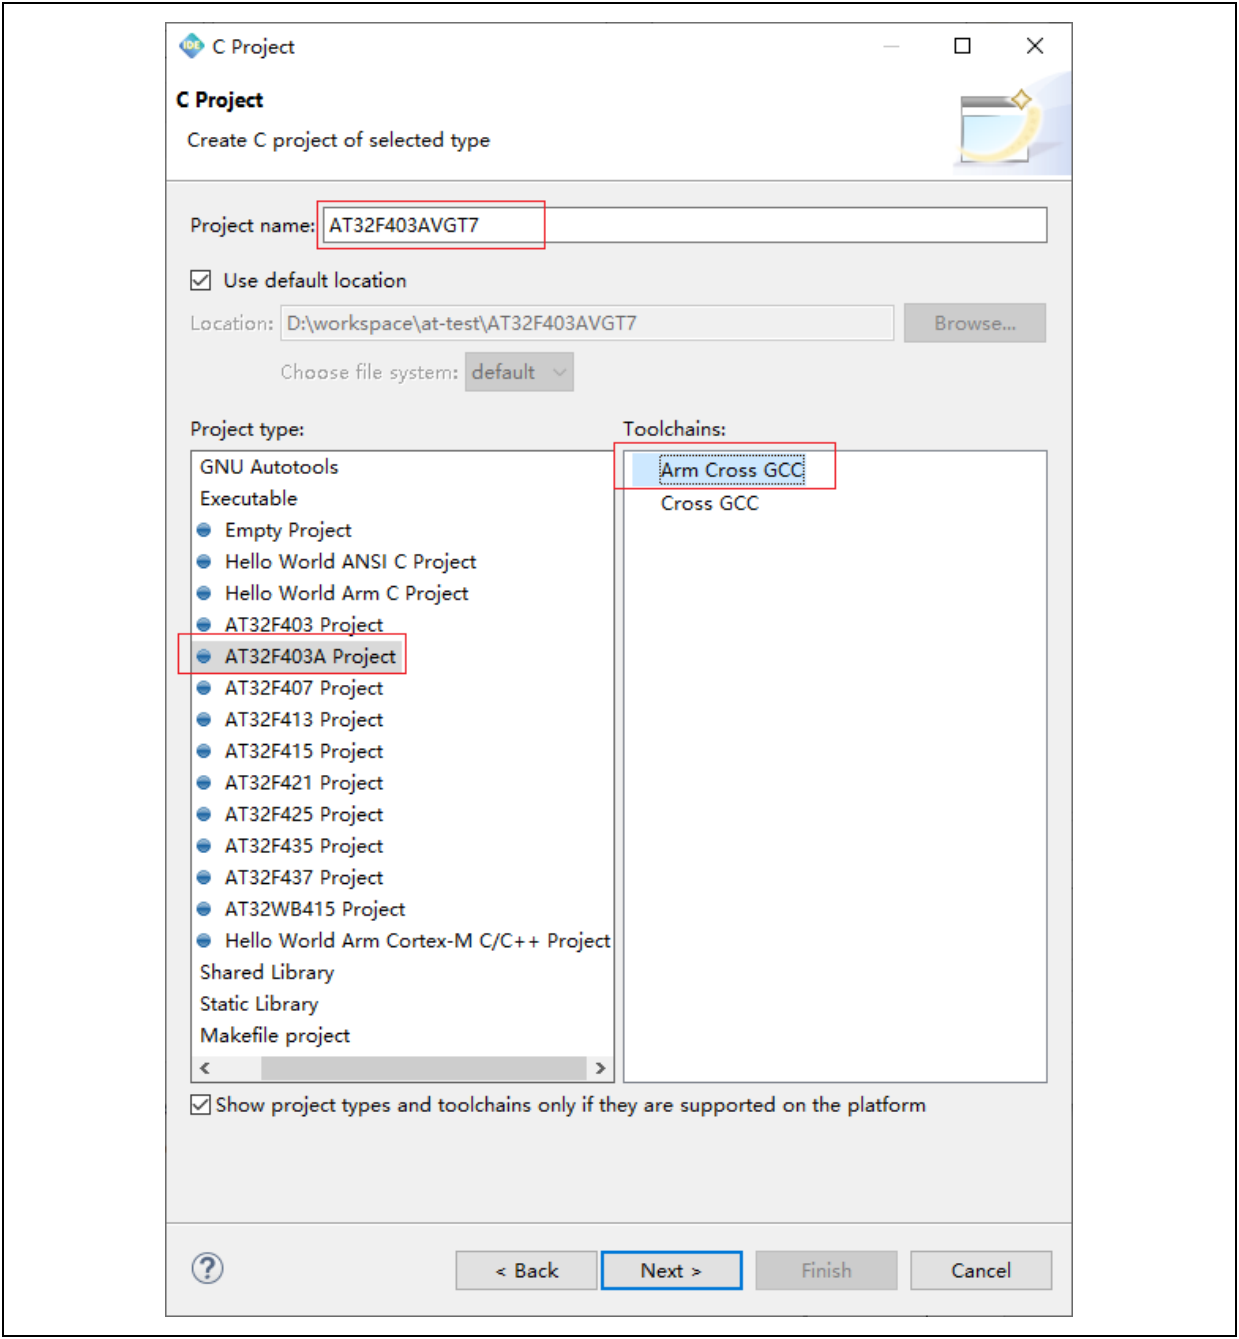
Task: Select Arm Cross GCC toolchain
Action: tap(731, 470)
